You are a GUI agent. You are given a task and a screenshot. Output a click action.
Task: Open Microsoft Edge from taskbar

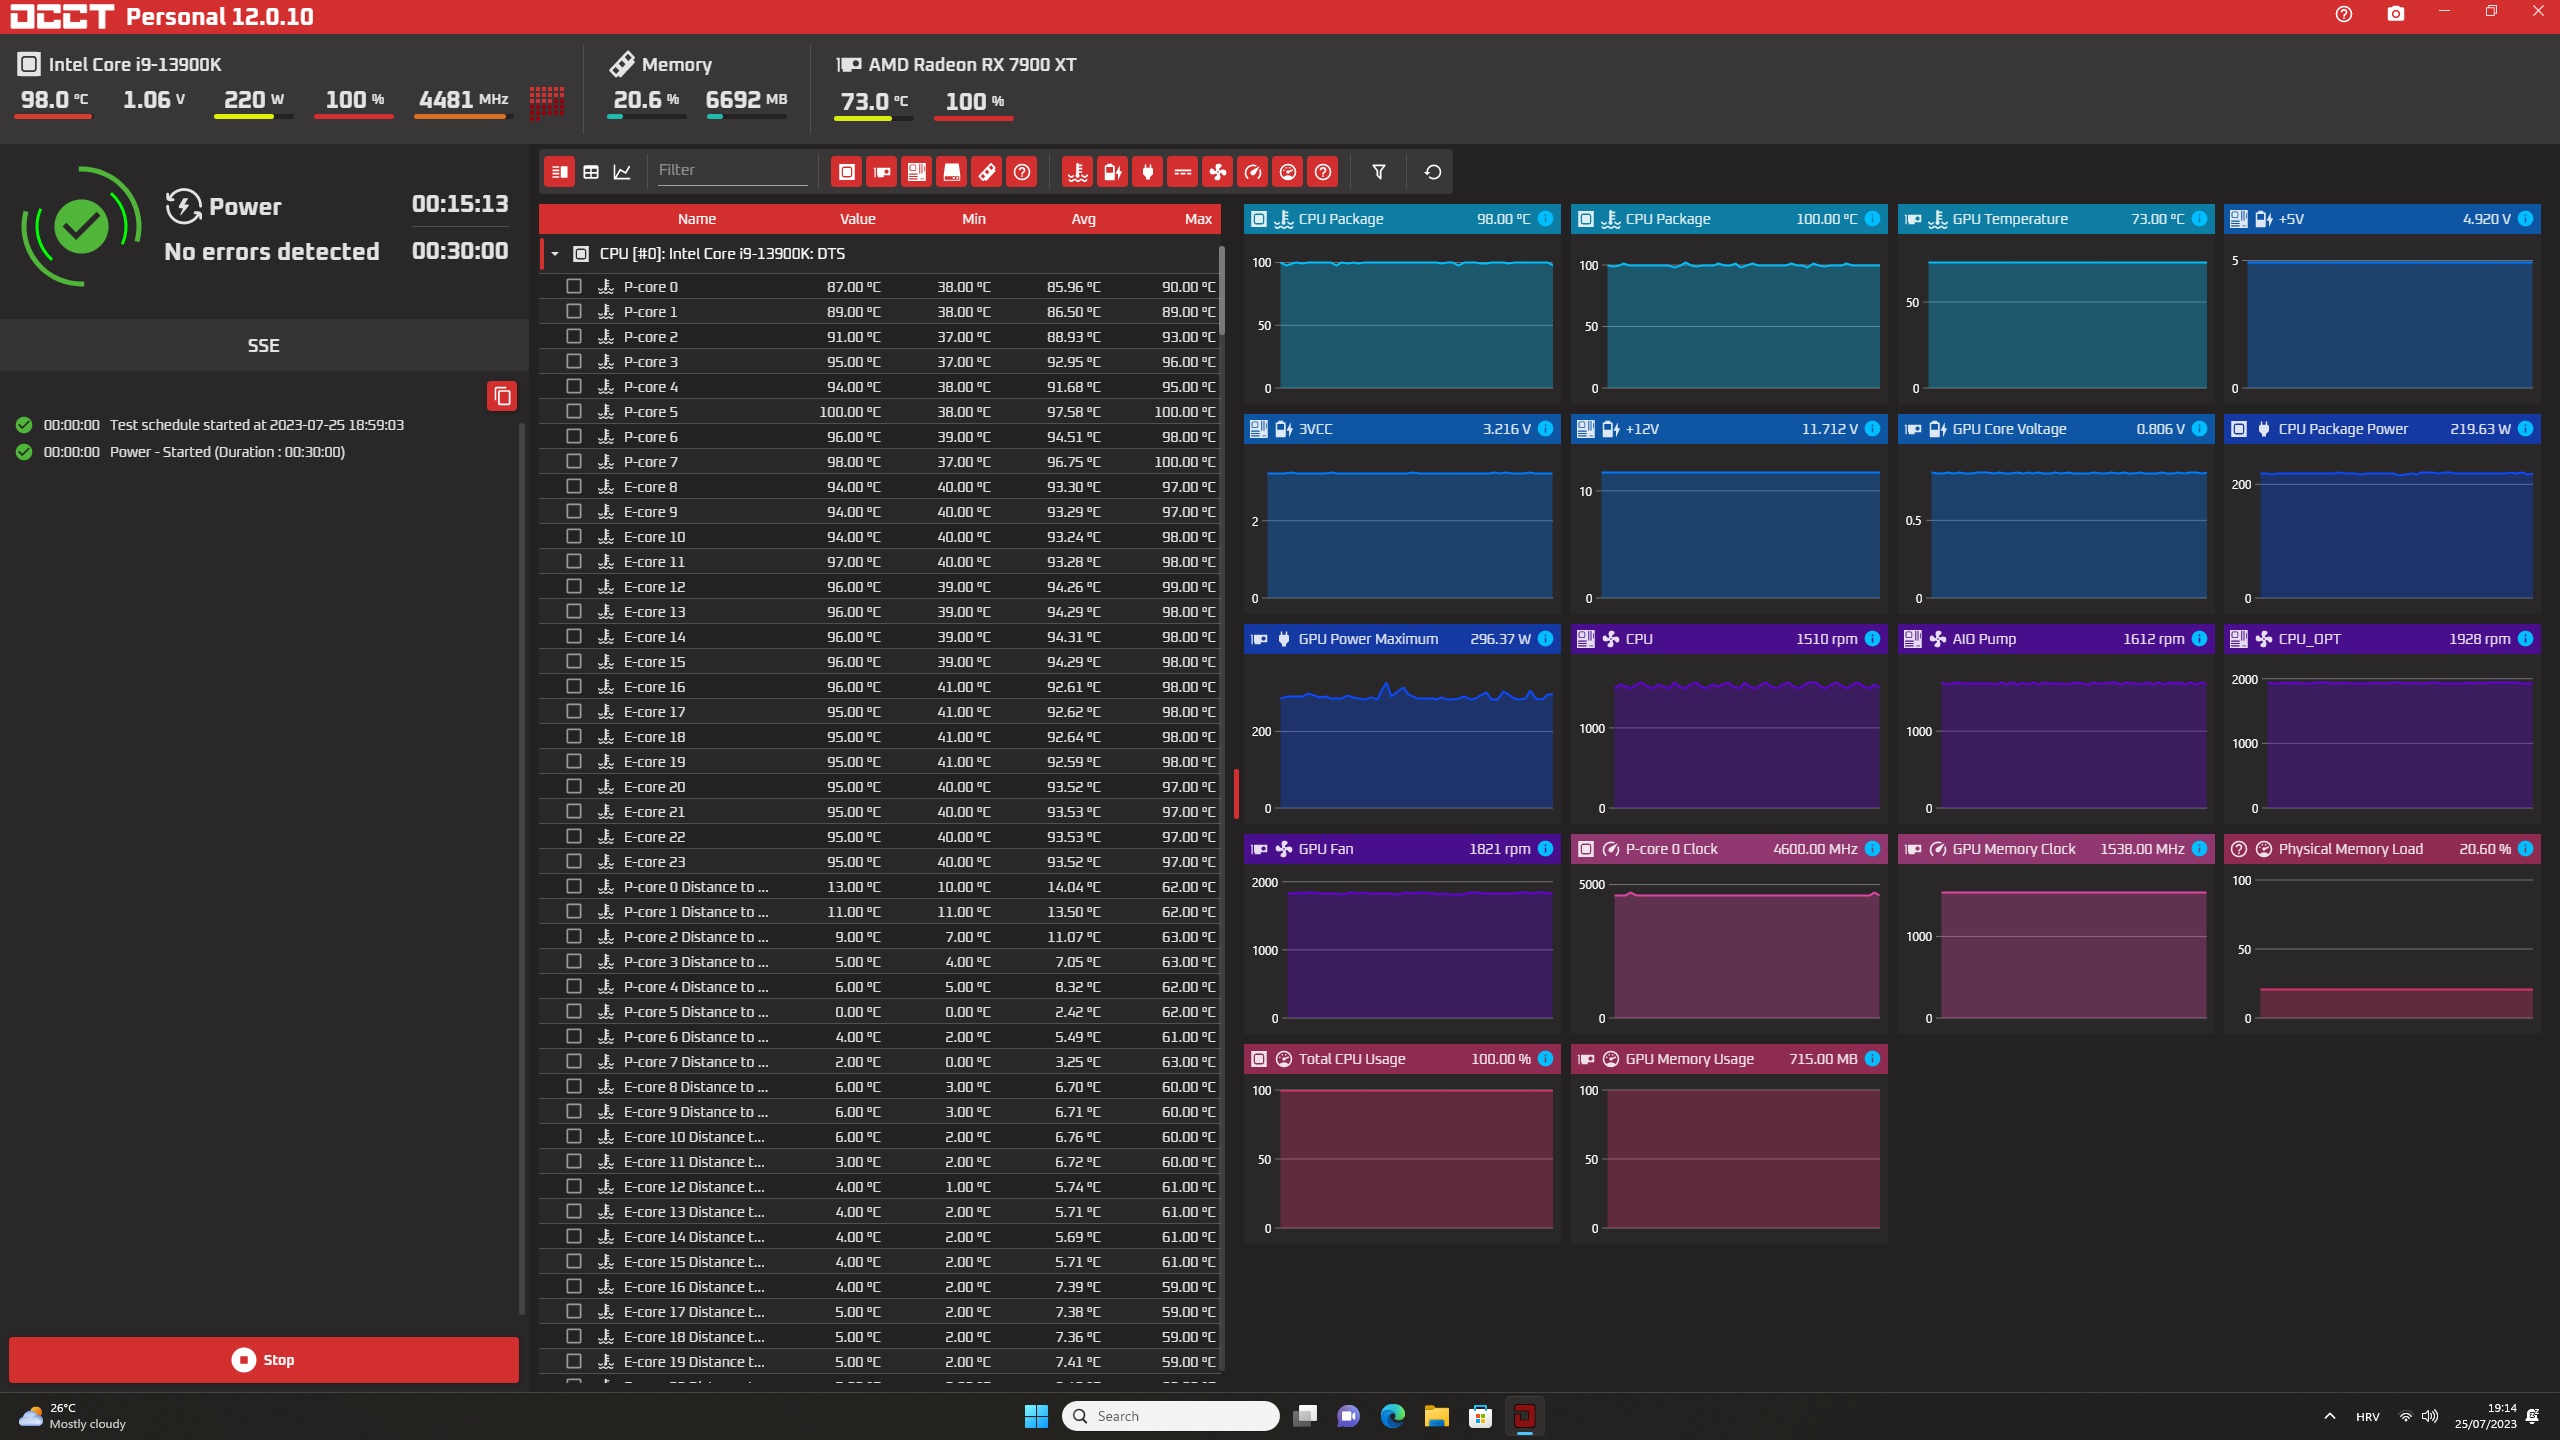pos(1393,1416)
